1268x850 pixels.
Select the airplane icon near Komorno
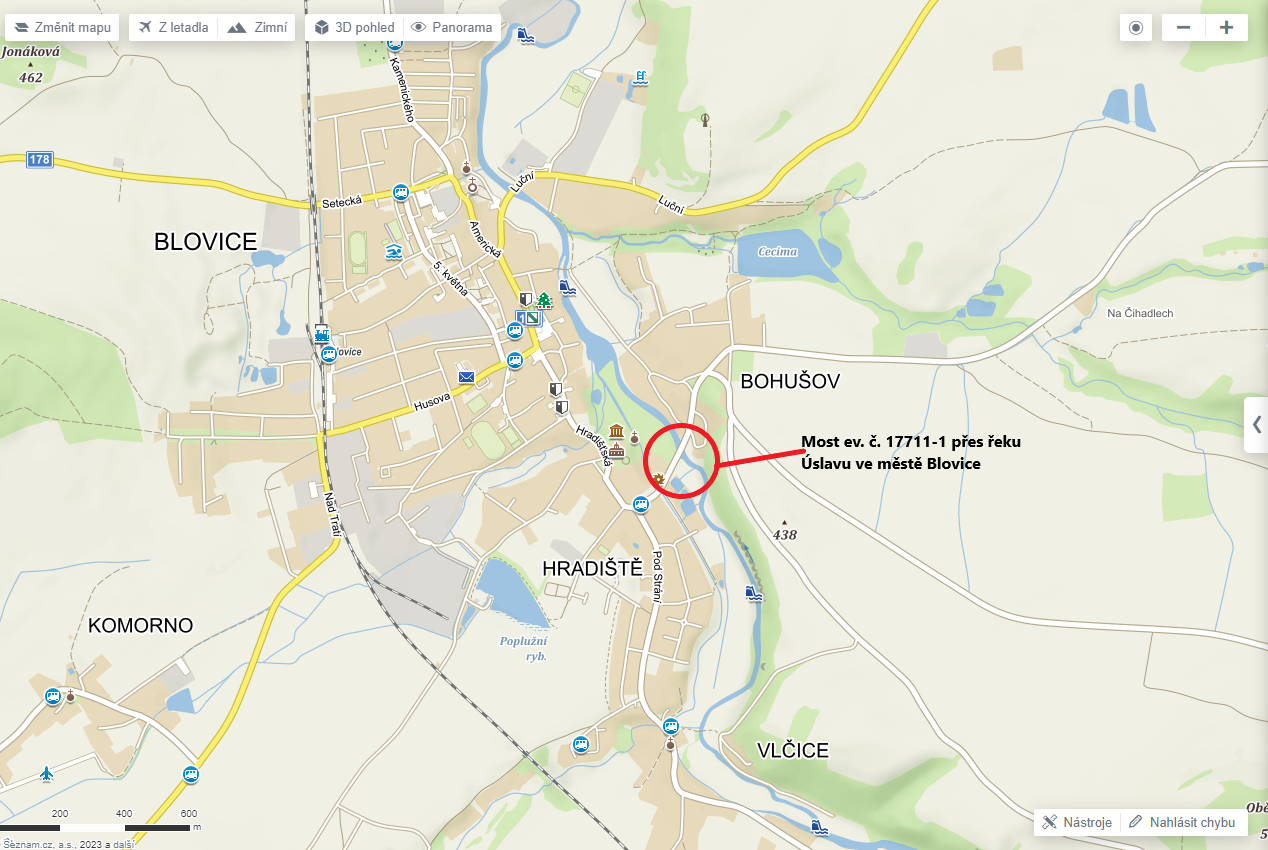pyautogui.click(x=46, y=773)
